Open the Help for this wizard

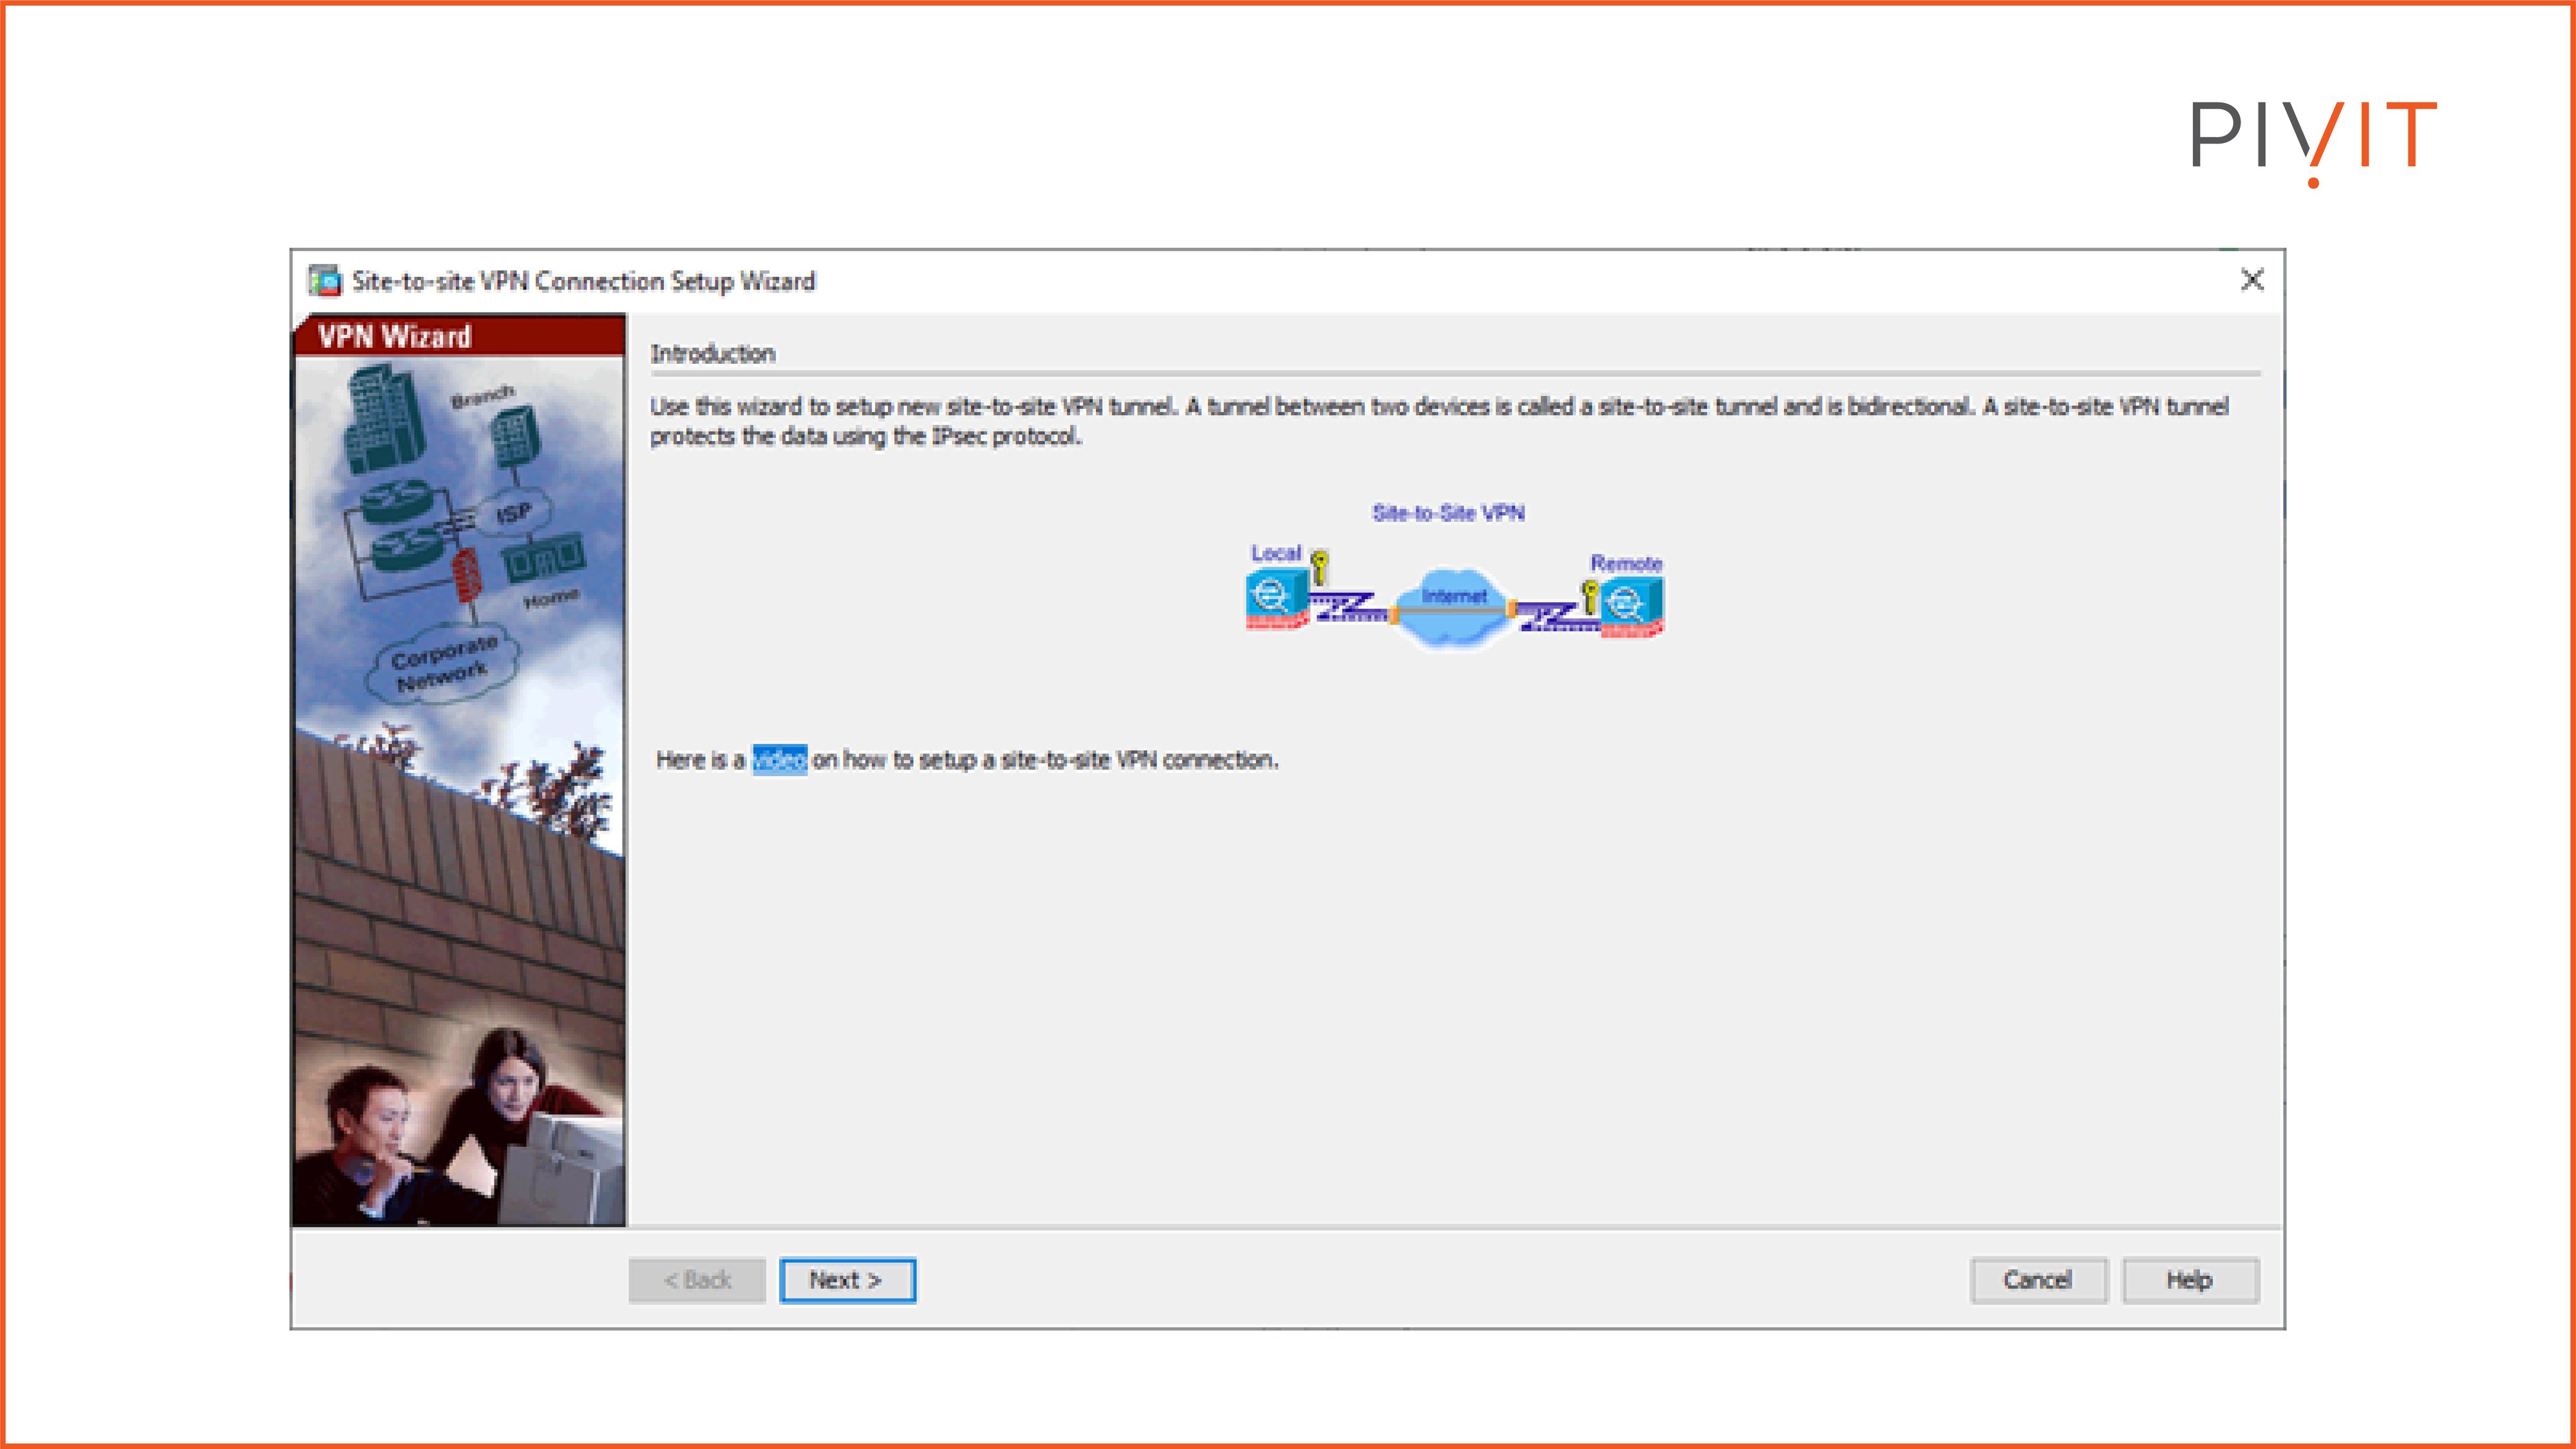coord(2190,1280)
